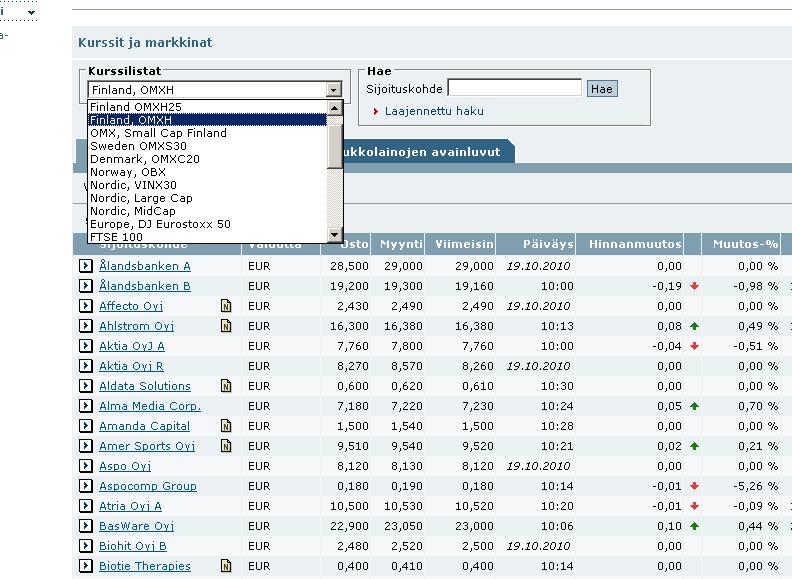
Task: Sort table by Muutos-% column
Action: tap(745, 244)
